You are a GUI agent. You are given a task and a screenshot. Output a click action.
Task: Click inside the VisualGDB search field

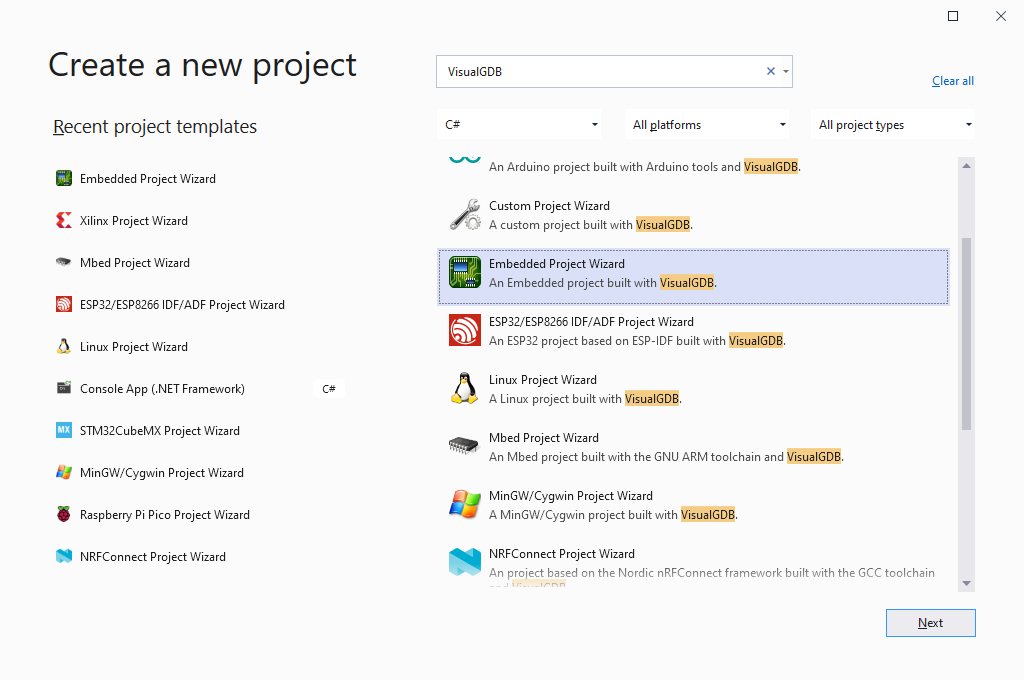(x=600, y=71)
